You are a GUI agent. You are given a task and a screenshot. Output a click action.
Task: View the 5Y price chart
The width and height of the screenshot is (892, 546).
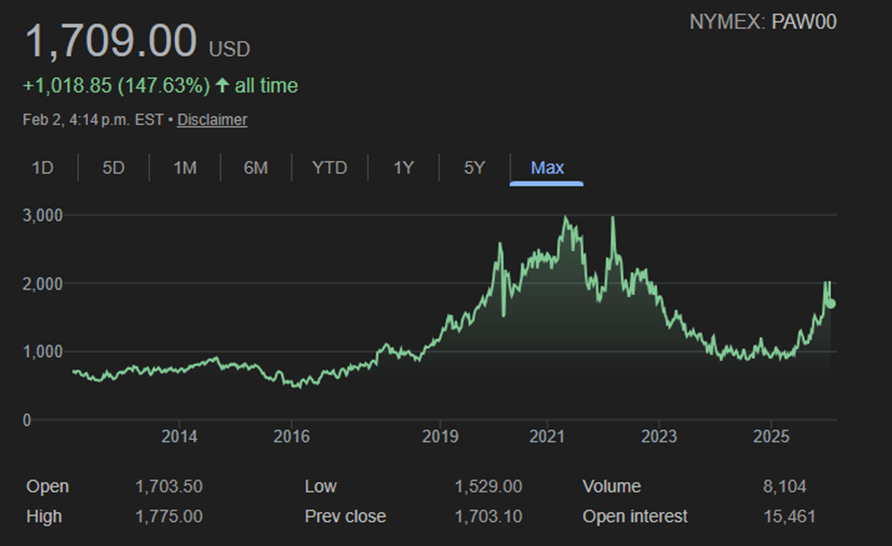[x=474, y=168]
